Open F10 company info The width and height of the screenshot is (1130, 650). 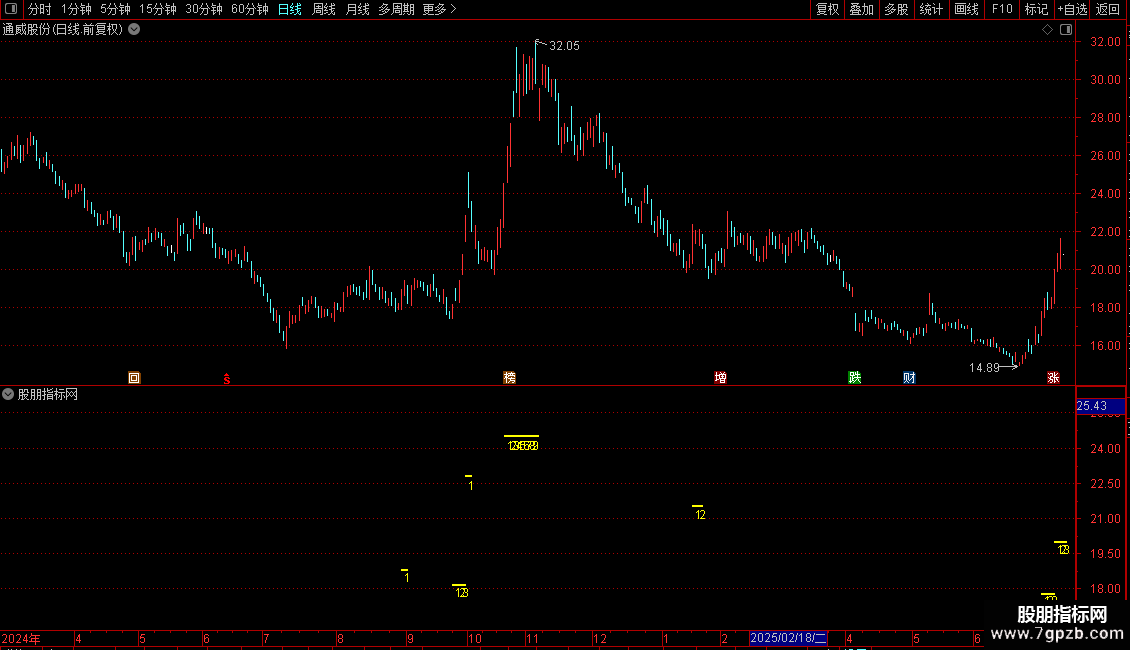click(1002, 9)
